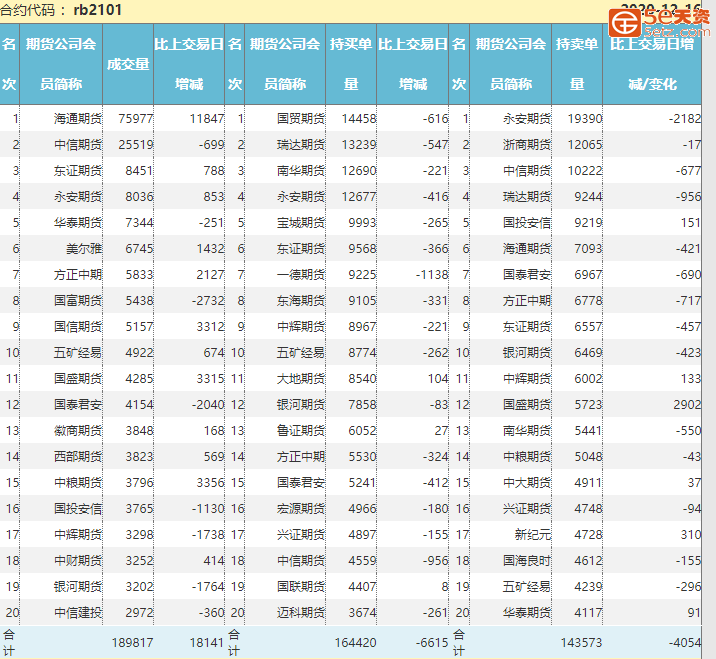Click the 成交量 column header
Viewport: 716px width, 659px height.
(x=128, y=64)
